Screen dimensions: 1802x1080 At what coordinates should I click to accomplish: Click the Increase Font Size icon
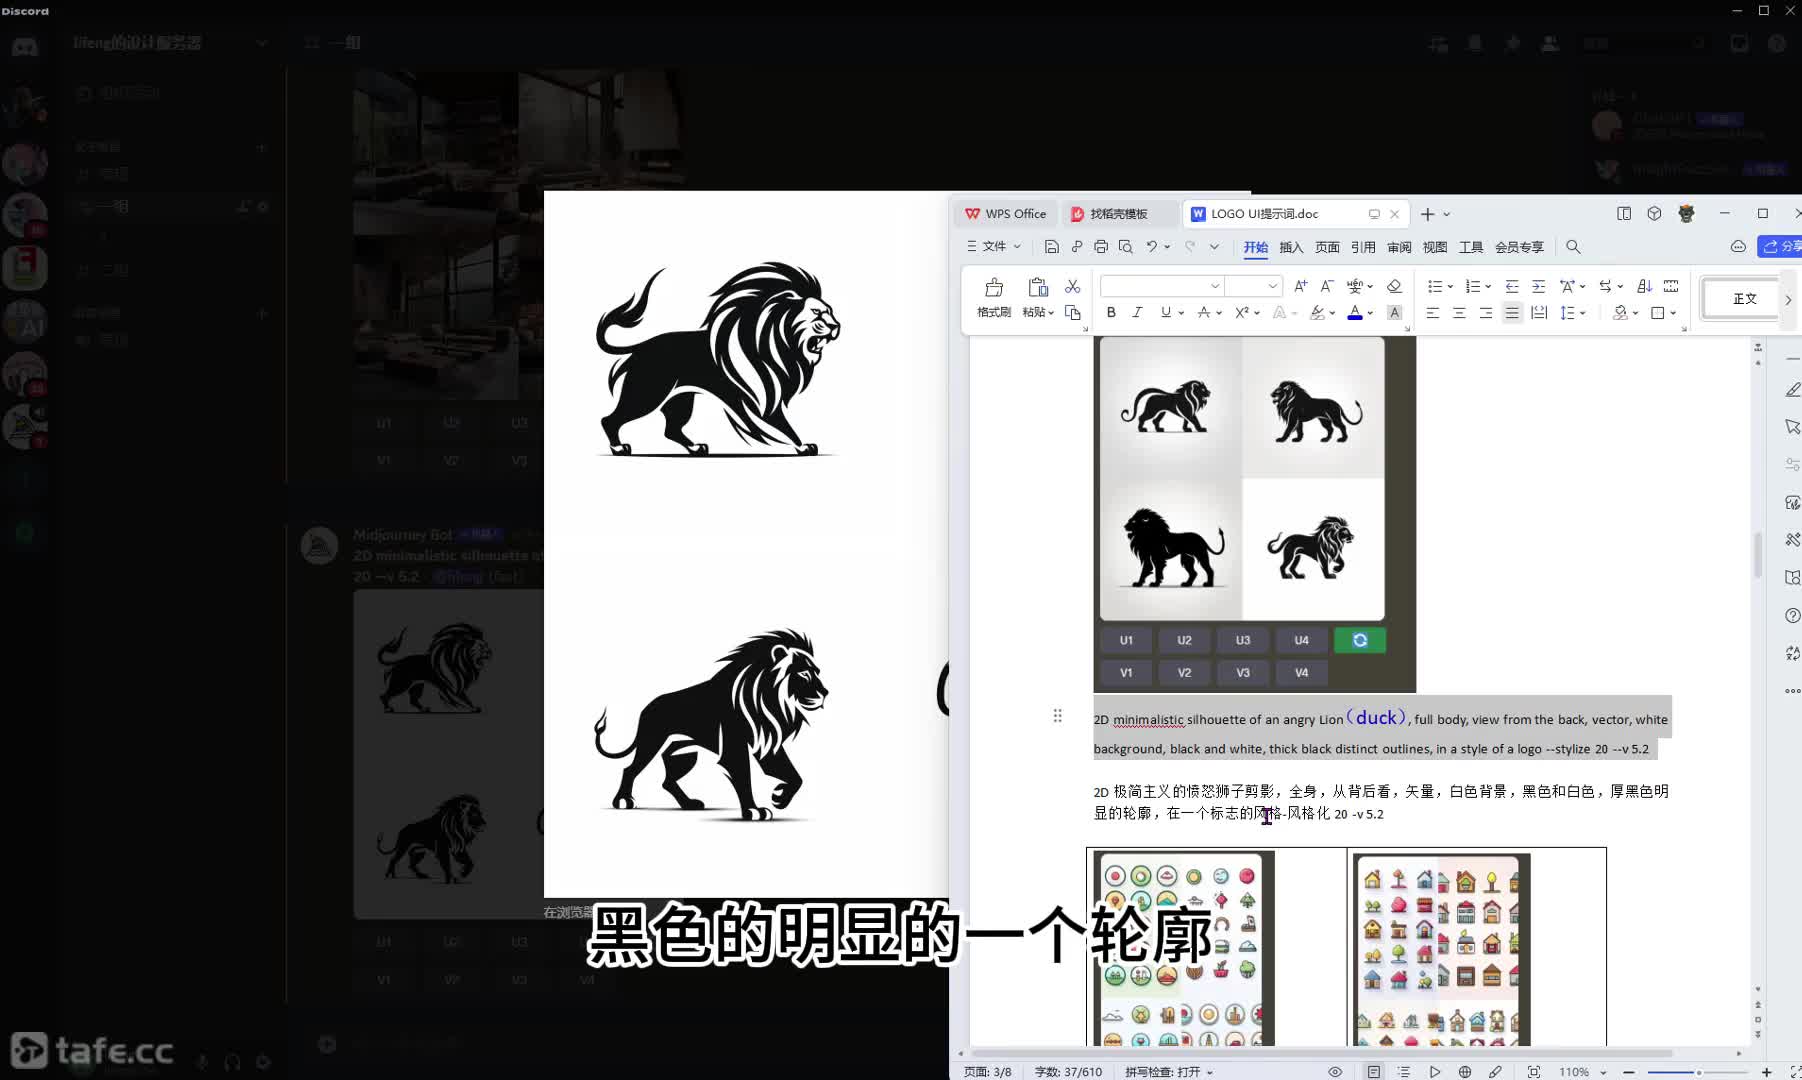pos(1300,286)
